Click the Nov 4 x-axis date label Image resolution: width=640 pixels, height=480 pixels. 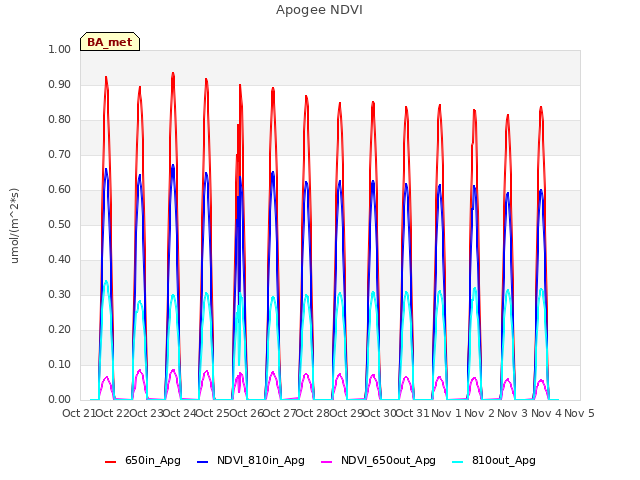[546, 413]
